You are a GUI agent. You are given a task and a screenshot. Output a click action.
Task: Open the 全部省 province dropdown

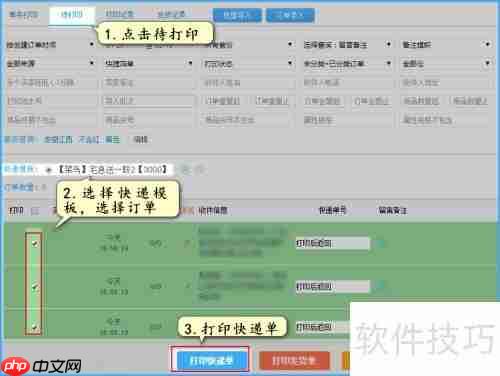tap(446, 63)
